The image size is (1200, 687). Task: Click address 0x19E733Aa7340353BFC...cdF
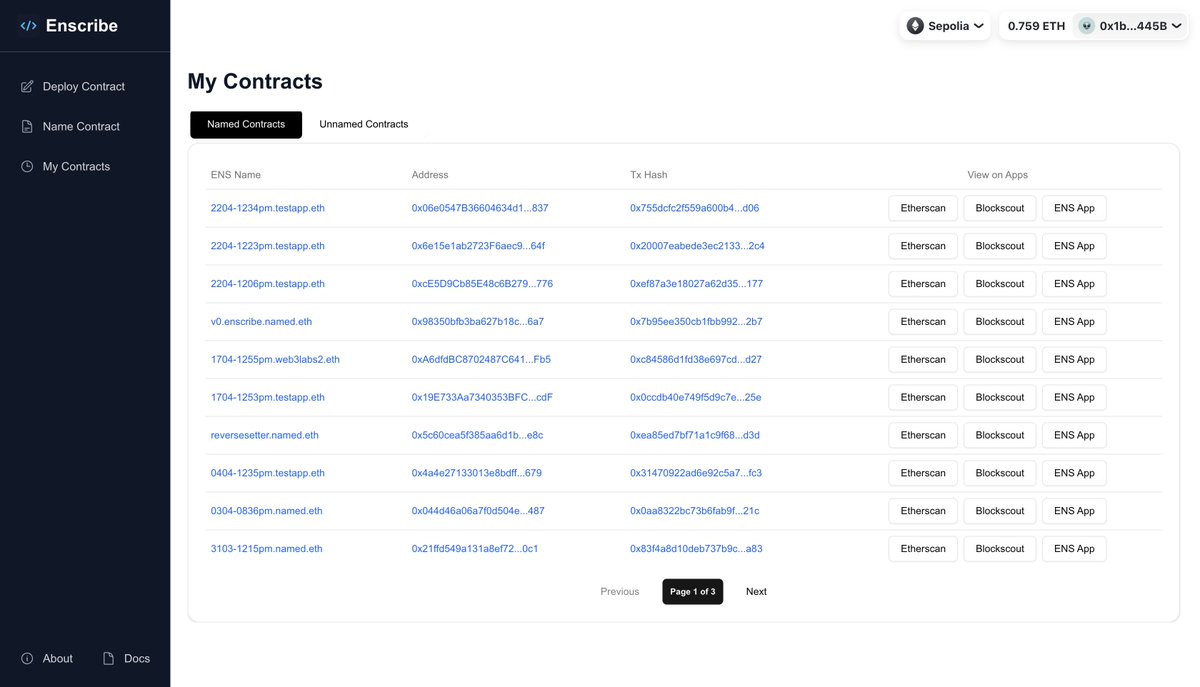click(x=482, y=398)
